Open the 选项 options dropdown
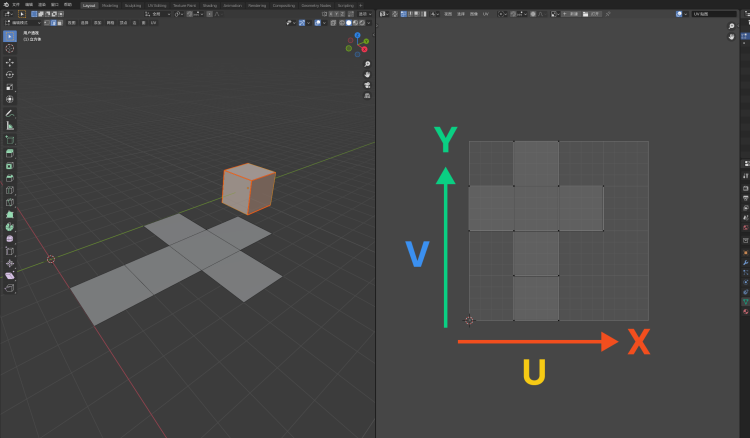The width and height of the screenshot is (750, 438). pyautogui.click(x=365, y=14)
